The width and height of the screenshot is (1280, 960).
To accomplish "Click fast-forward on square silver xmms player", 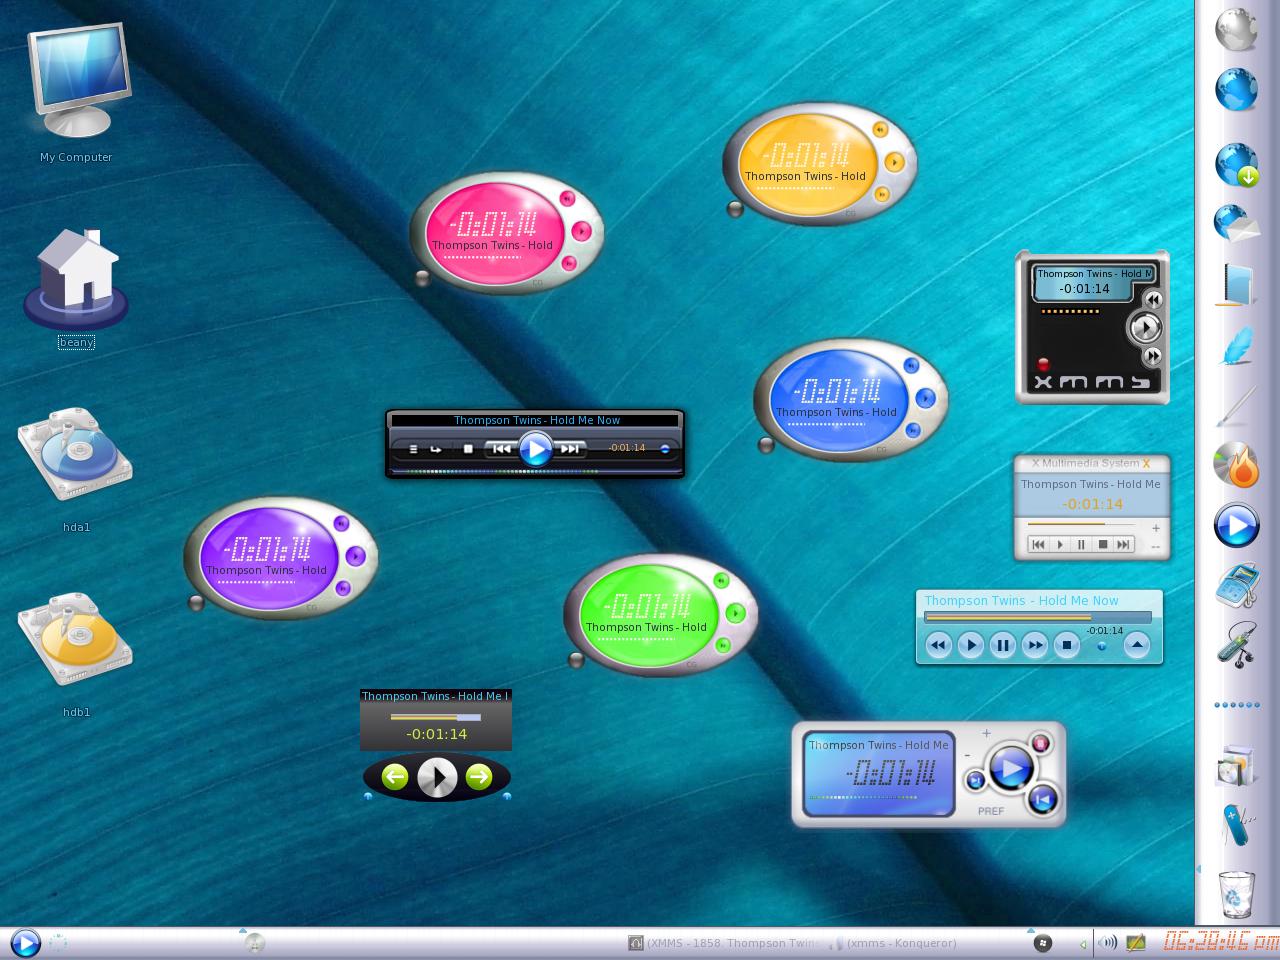I will coord(1152,355).
